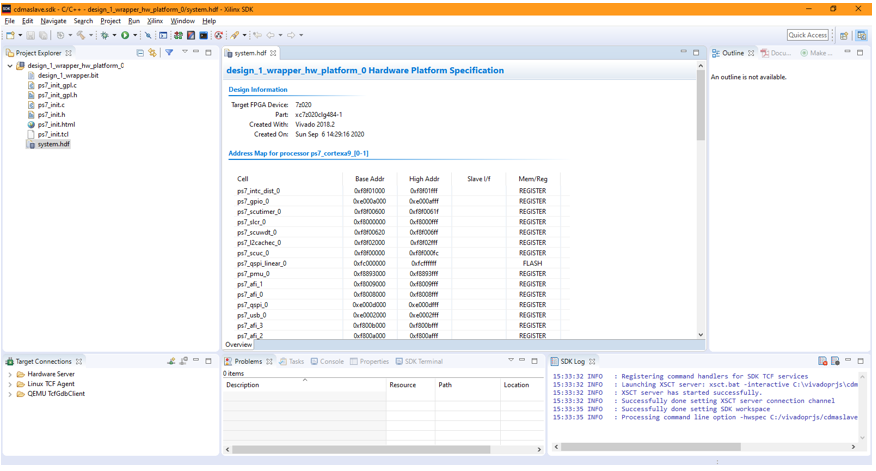Click the XSCT console toolbar icon
Image resolution: width=876 pixels, height=471 pixels.
[204, 35]
